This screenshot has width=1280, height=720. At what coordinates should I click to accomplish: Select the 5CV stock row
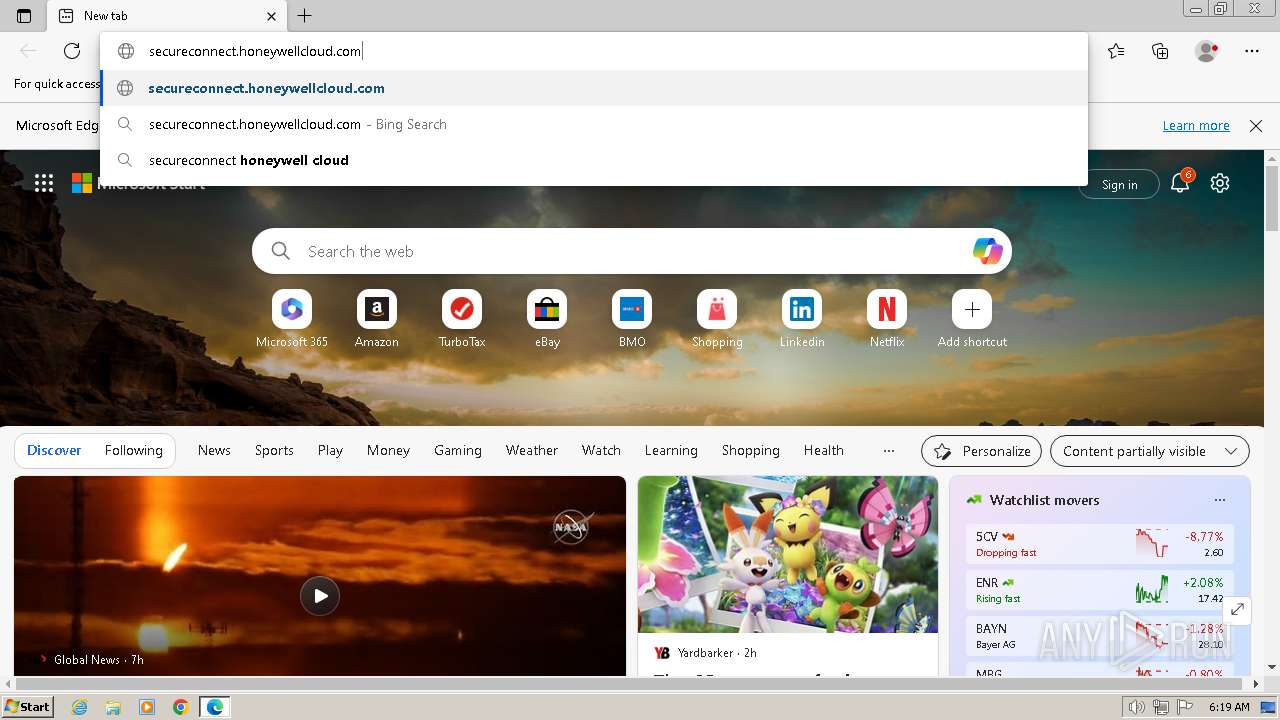click(x=1100, y=544)
